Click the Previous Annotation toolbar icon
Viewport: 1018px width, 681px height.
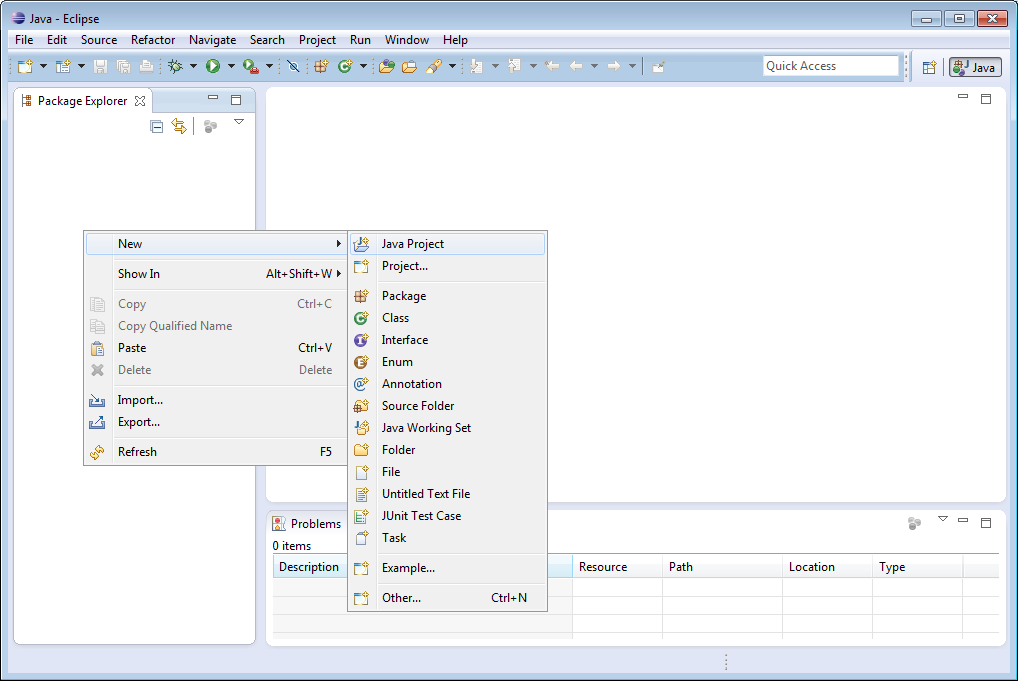pos(514,66)
